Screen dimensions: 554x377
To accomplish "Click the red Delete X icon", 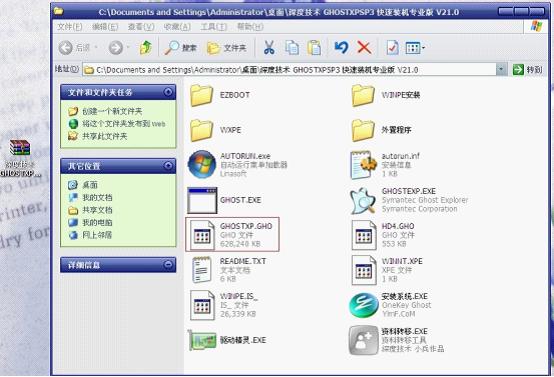I will 364,48.
